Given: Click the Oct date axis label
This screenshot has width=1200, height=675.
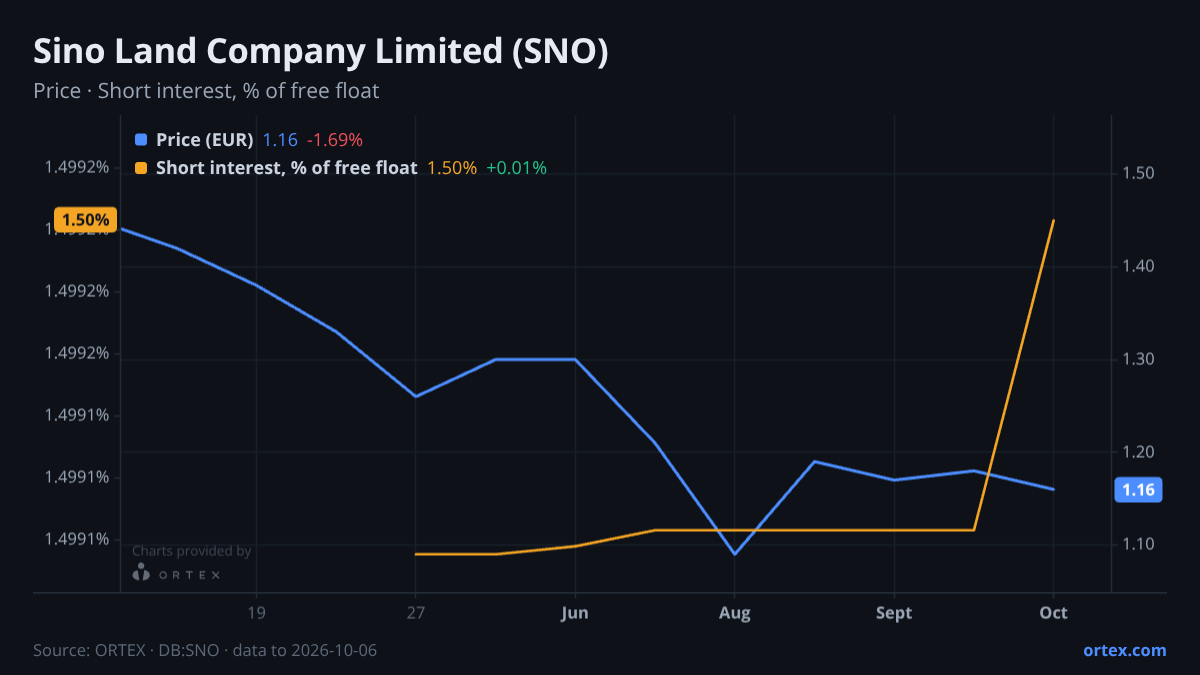Looking at the screenshot, I should pos(1054,613).
